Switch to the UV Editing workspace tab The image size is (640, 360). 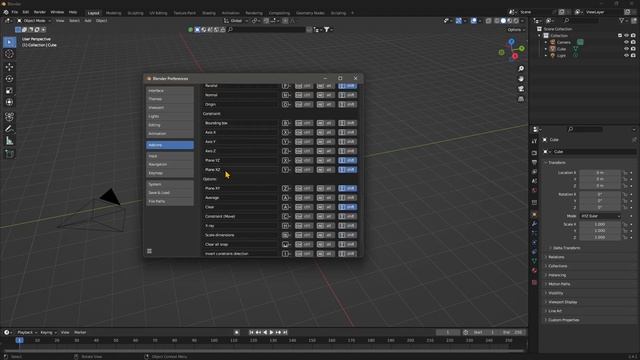(x=158, y=13)
